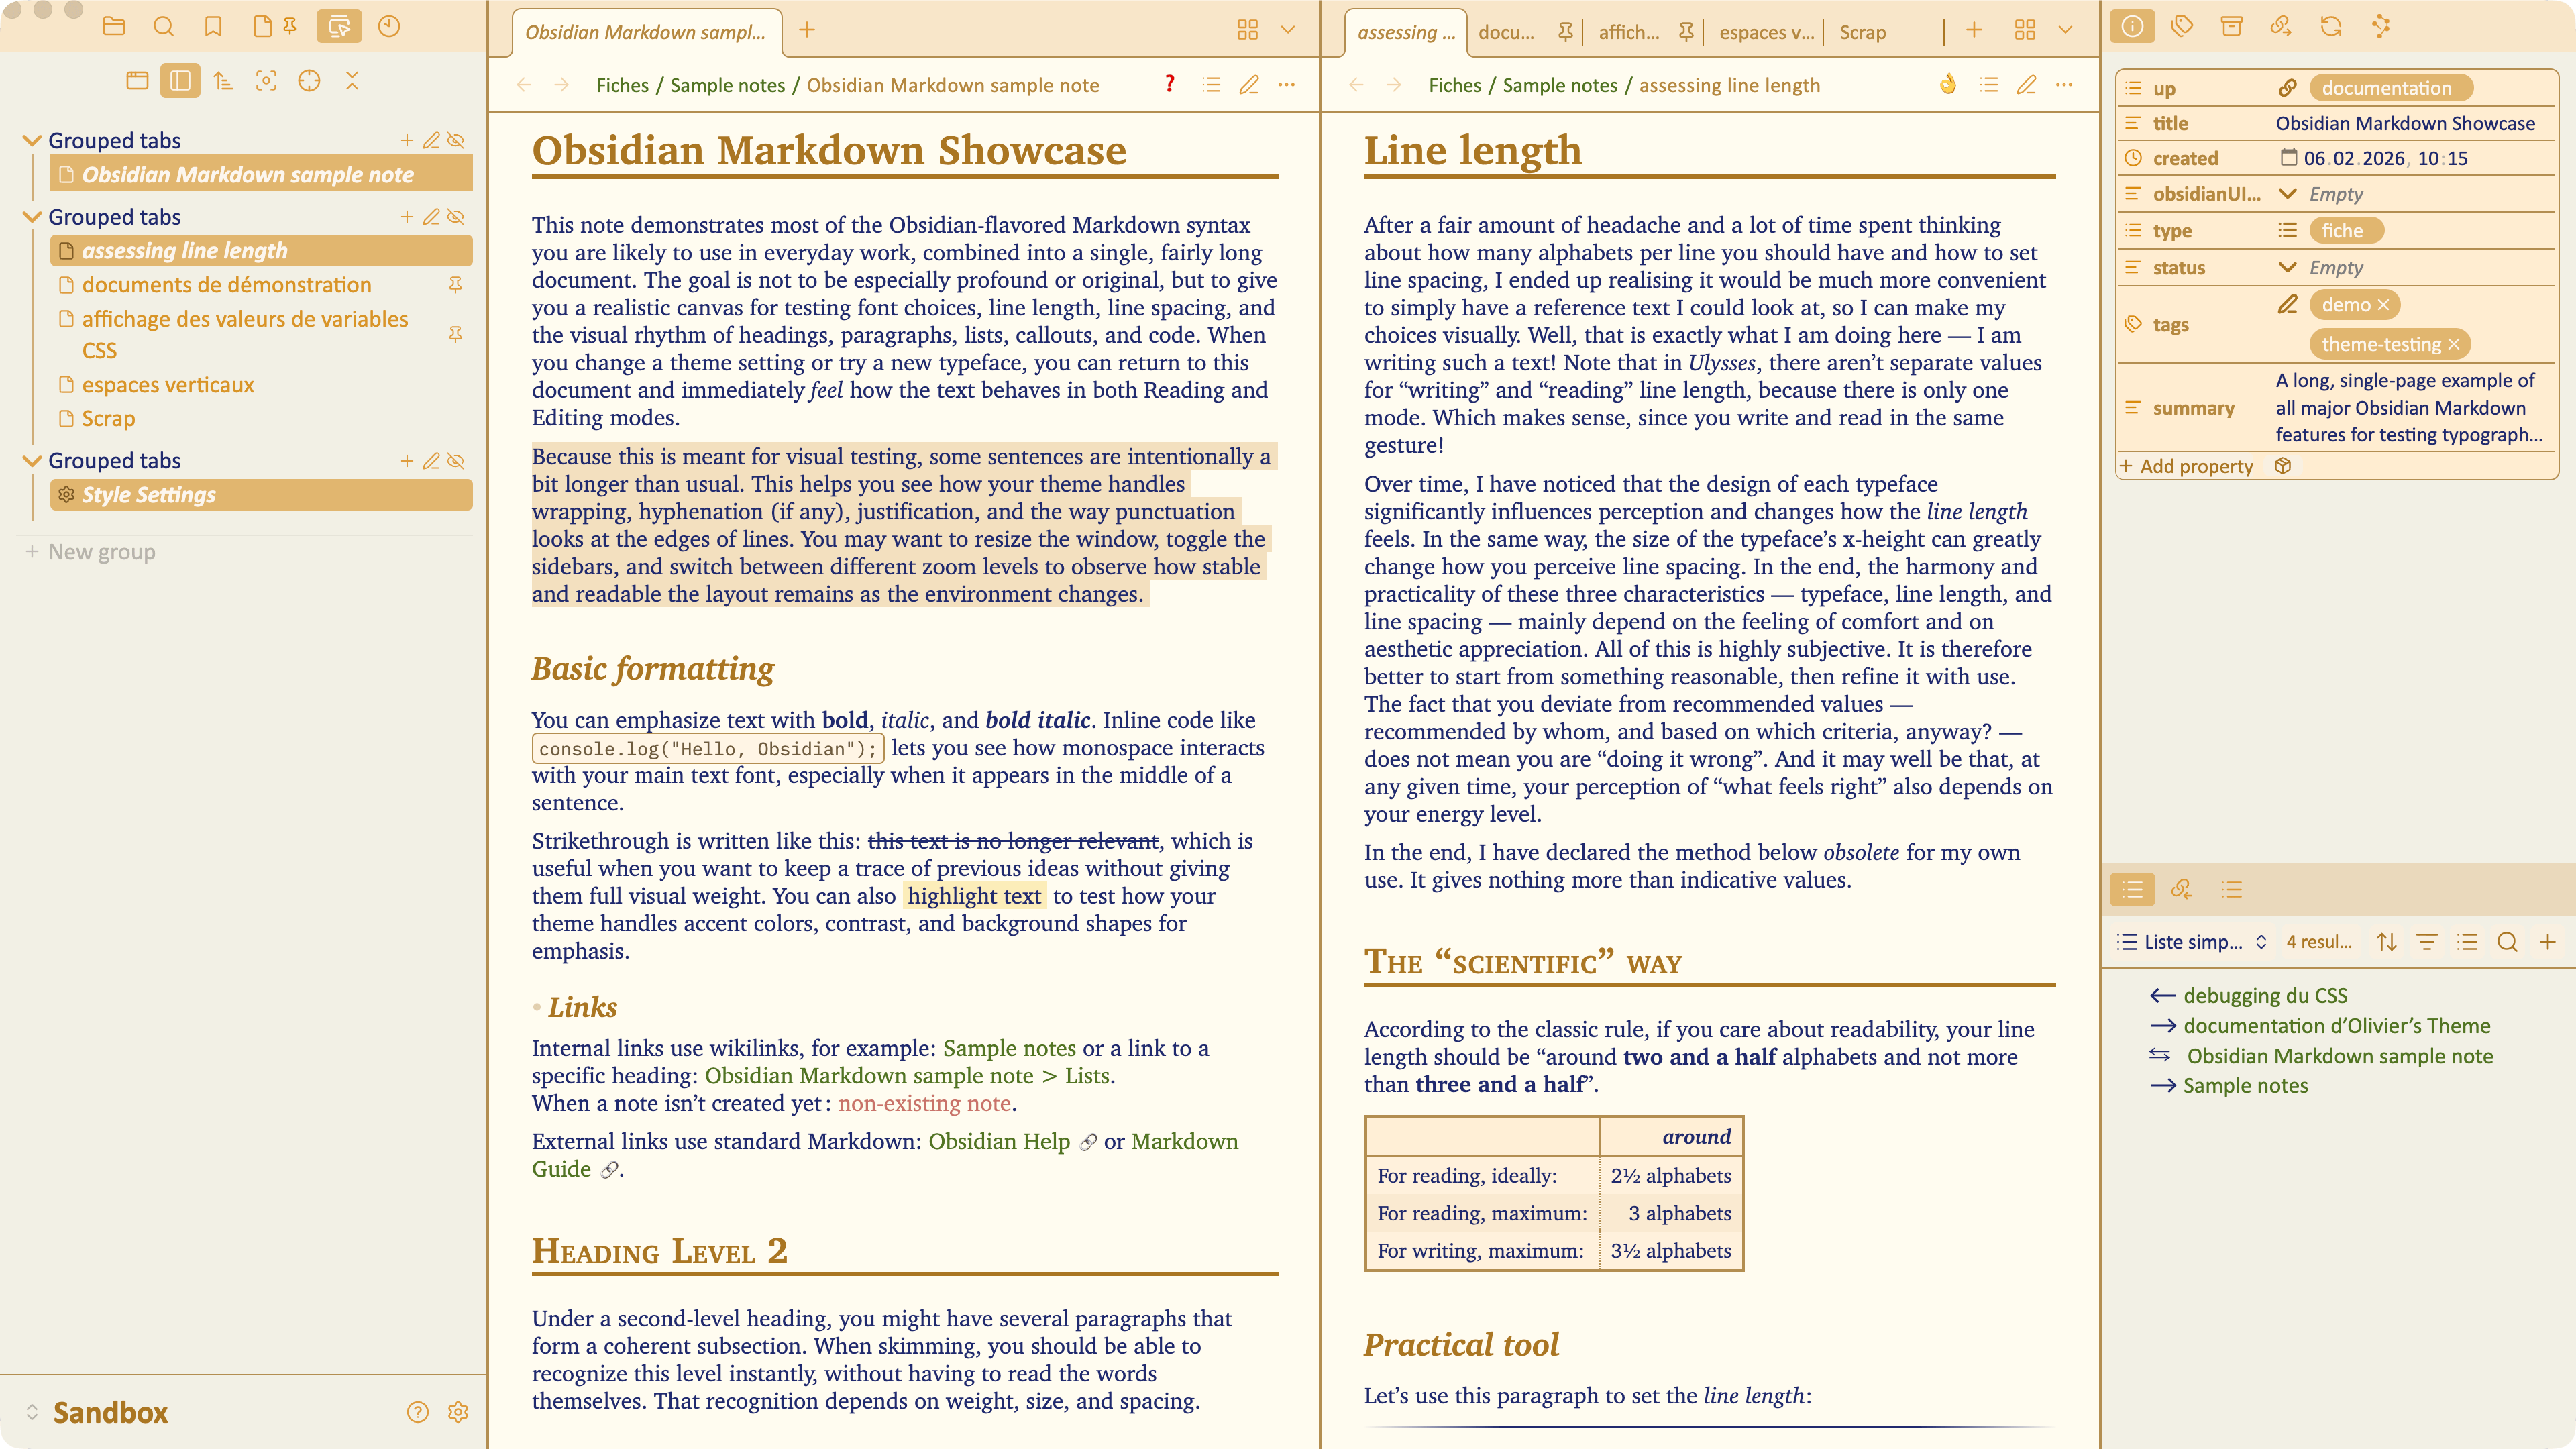This screenshot has width=2576, height=1449.
Task: Open recent files clock icon
Action: pyautogui.click(x=389, y=27)
